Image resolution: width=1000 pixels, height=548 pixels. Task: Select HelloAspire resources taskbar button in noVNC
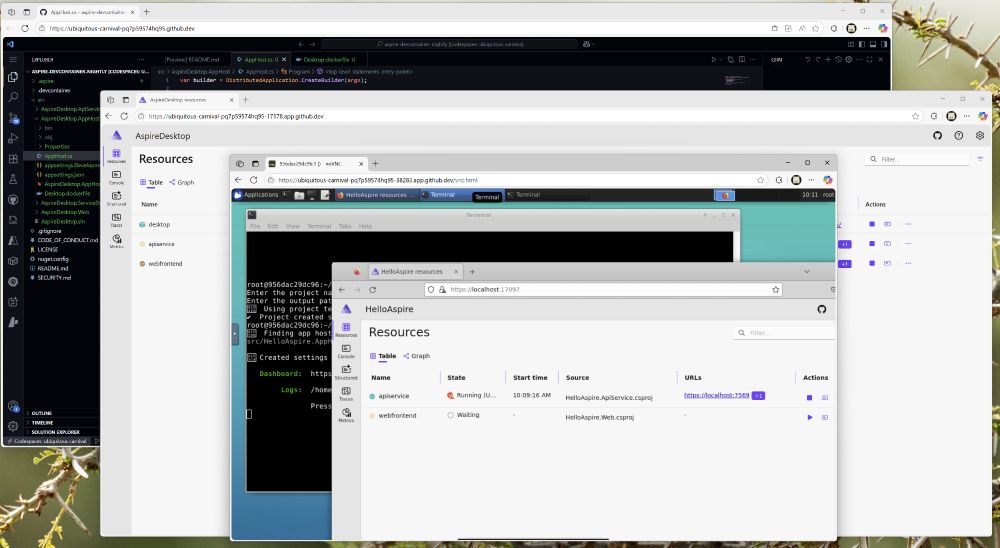pyautogui.click(x=376, y=195)
